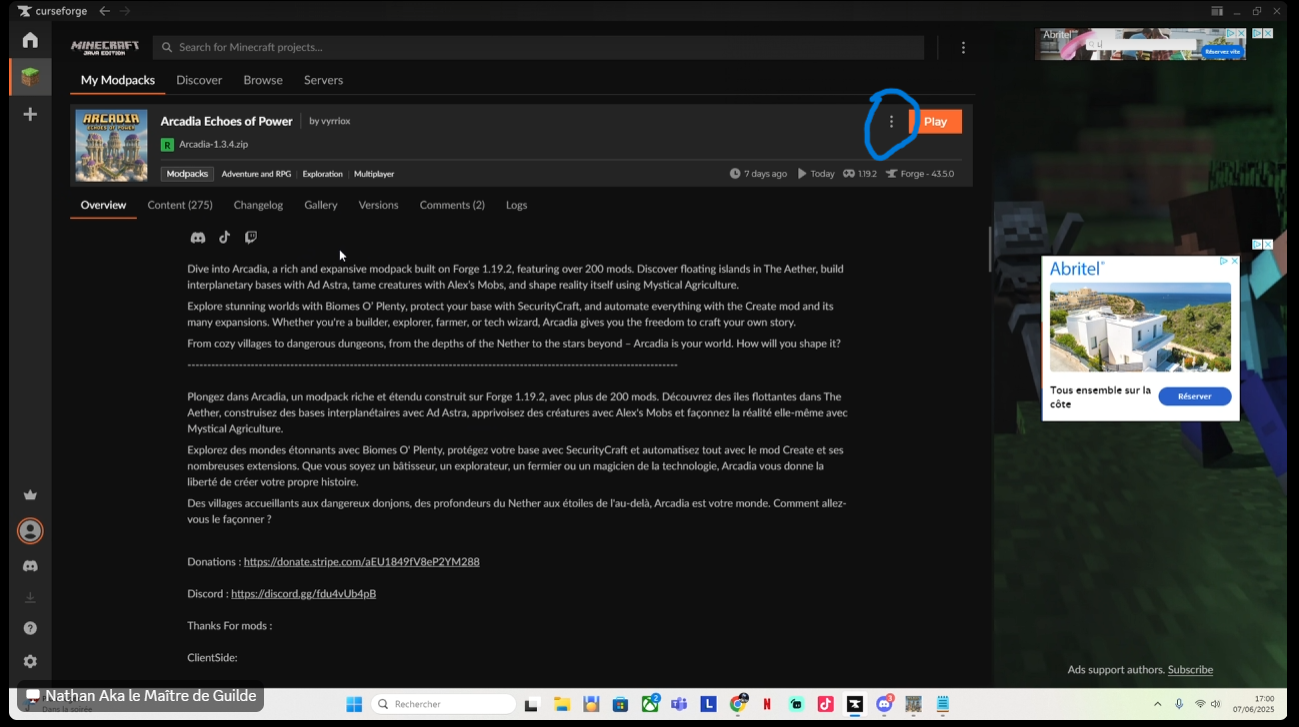Click the page's vertical scrollbar thumb
This screenshot has height=727, width=1299.
click(x=990, y=249)
